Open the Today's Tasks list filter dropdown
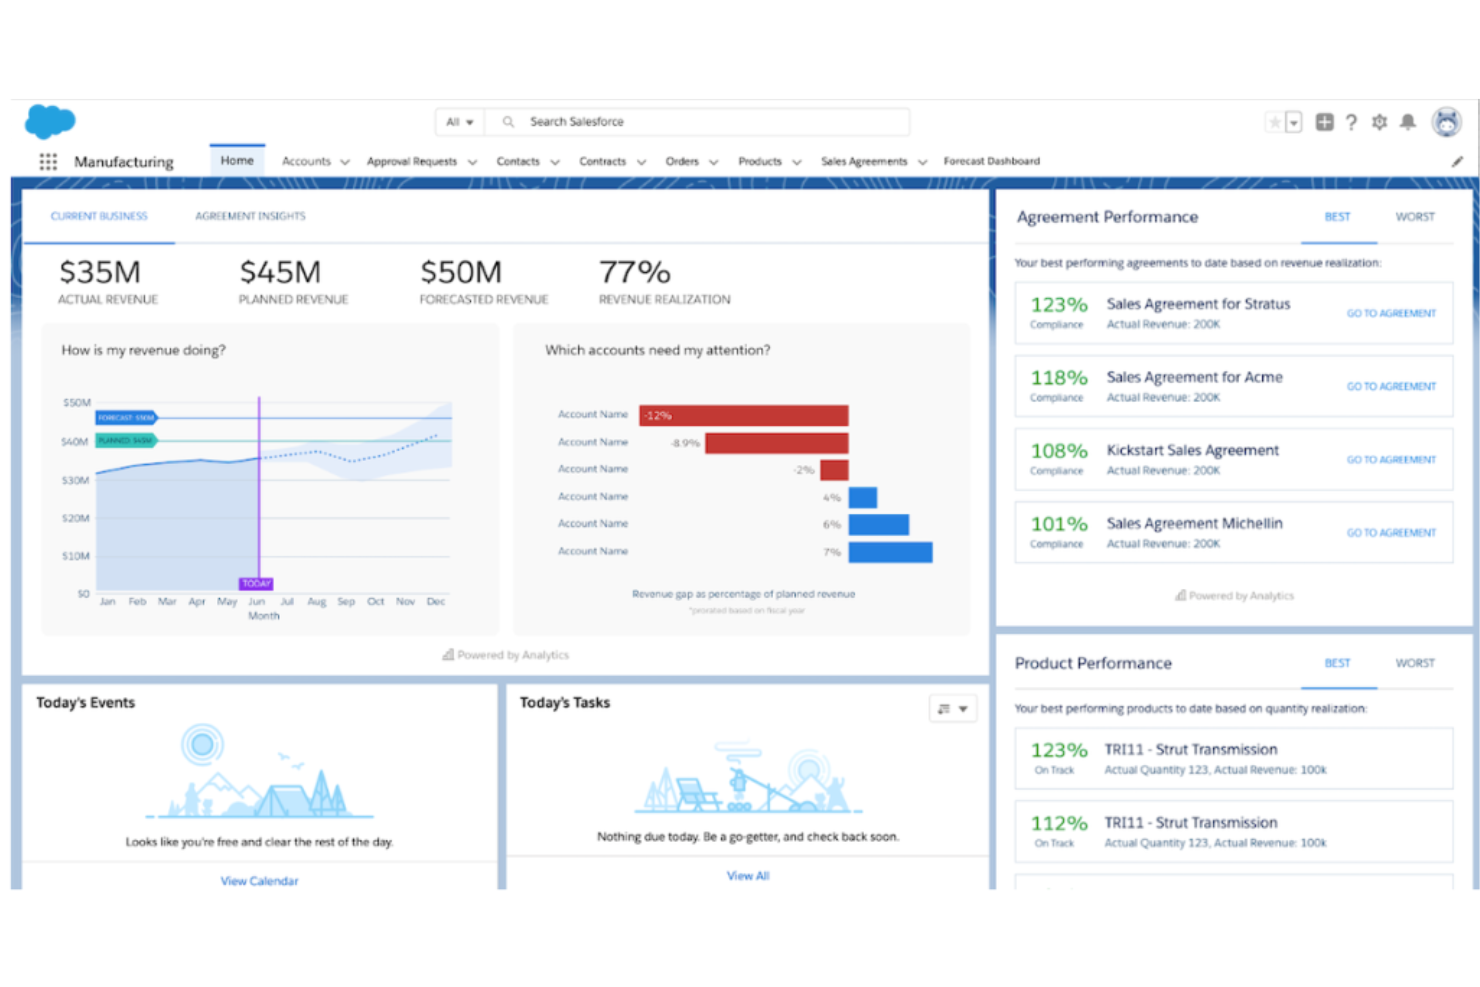 tap(952, 708)
